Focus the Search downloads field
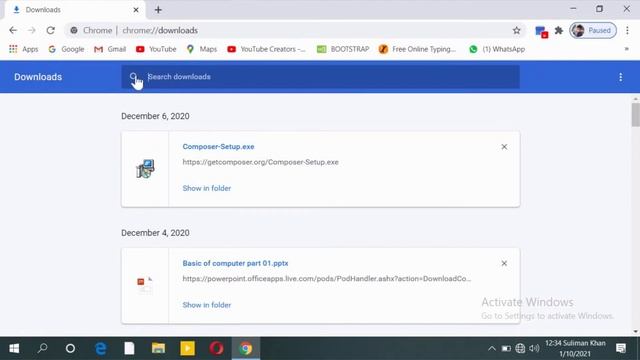This screenshot has width=640, height=360. (320, 77)
